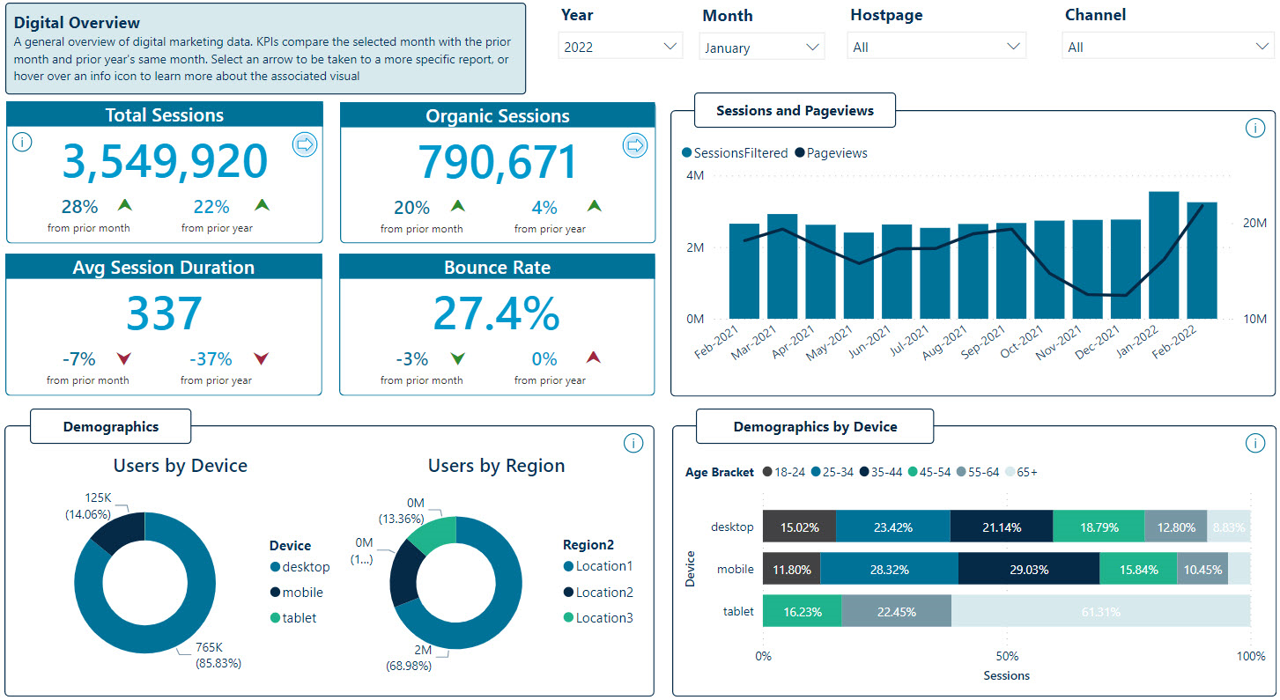Toggle the Pageviews legend item

coord(831,153)
